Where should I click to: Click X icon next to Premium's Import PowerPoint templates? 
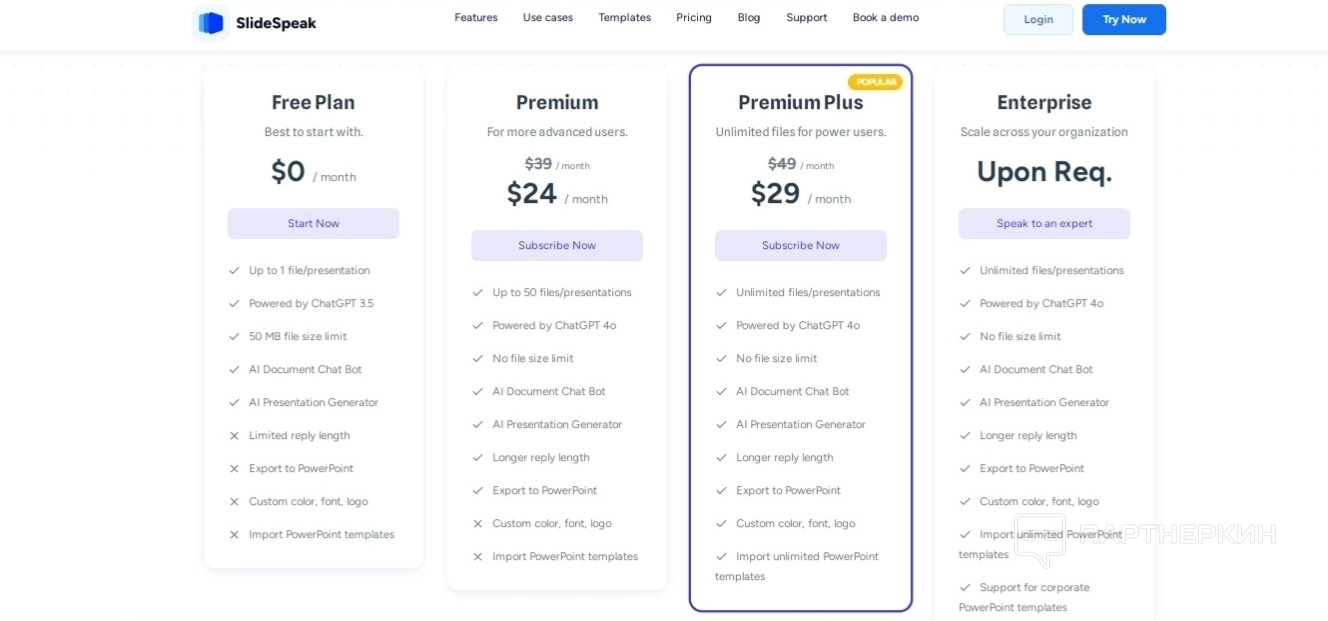(x=478, y=557)
